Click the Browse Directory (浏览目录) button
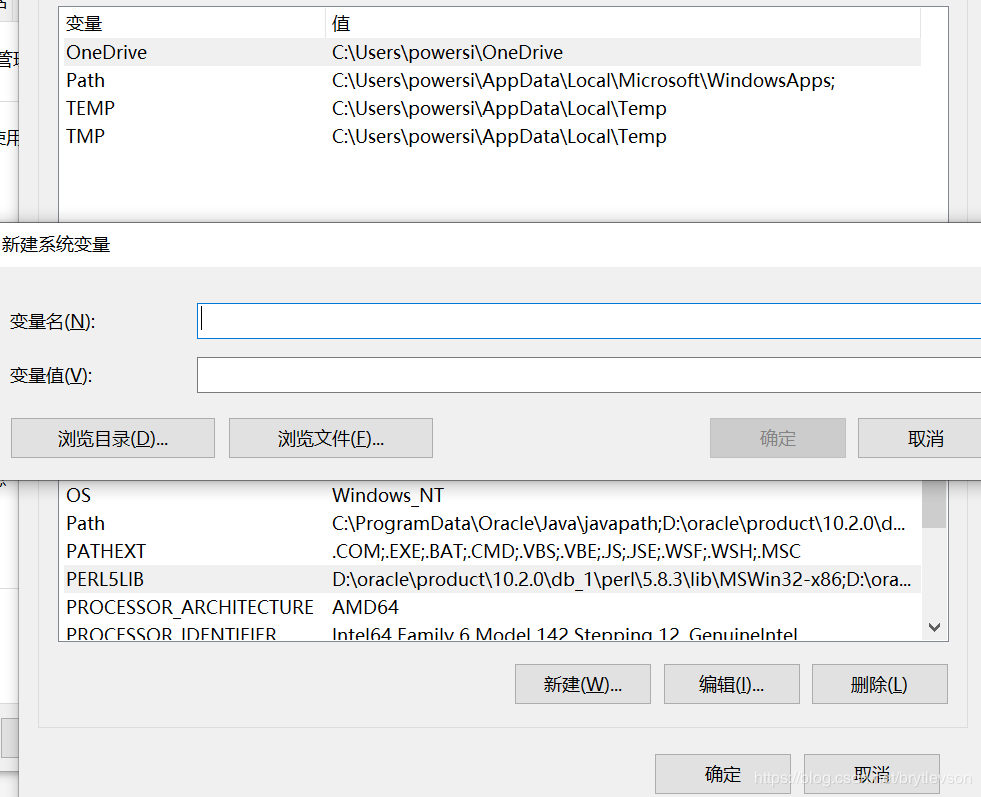The image size is (981, 797). click(x=113, y=438)
